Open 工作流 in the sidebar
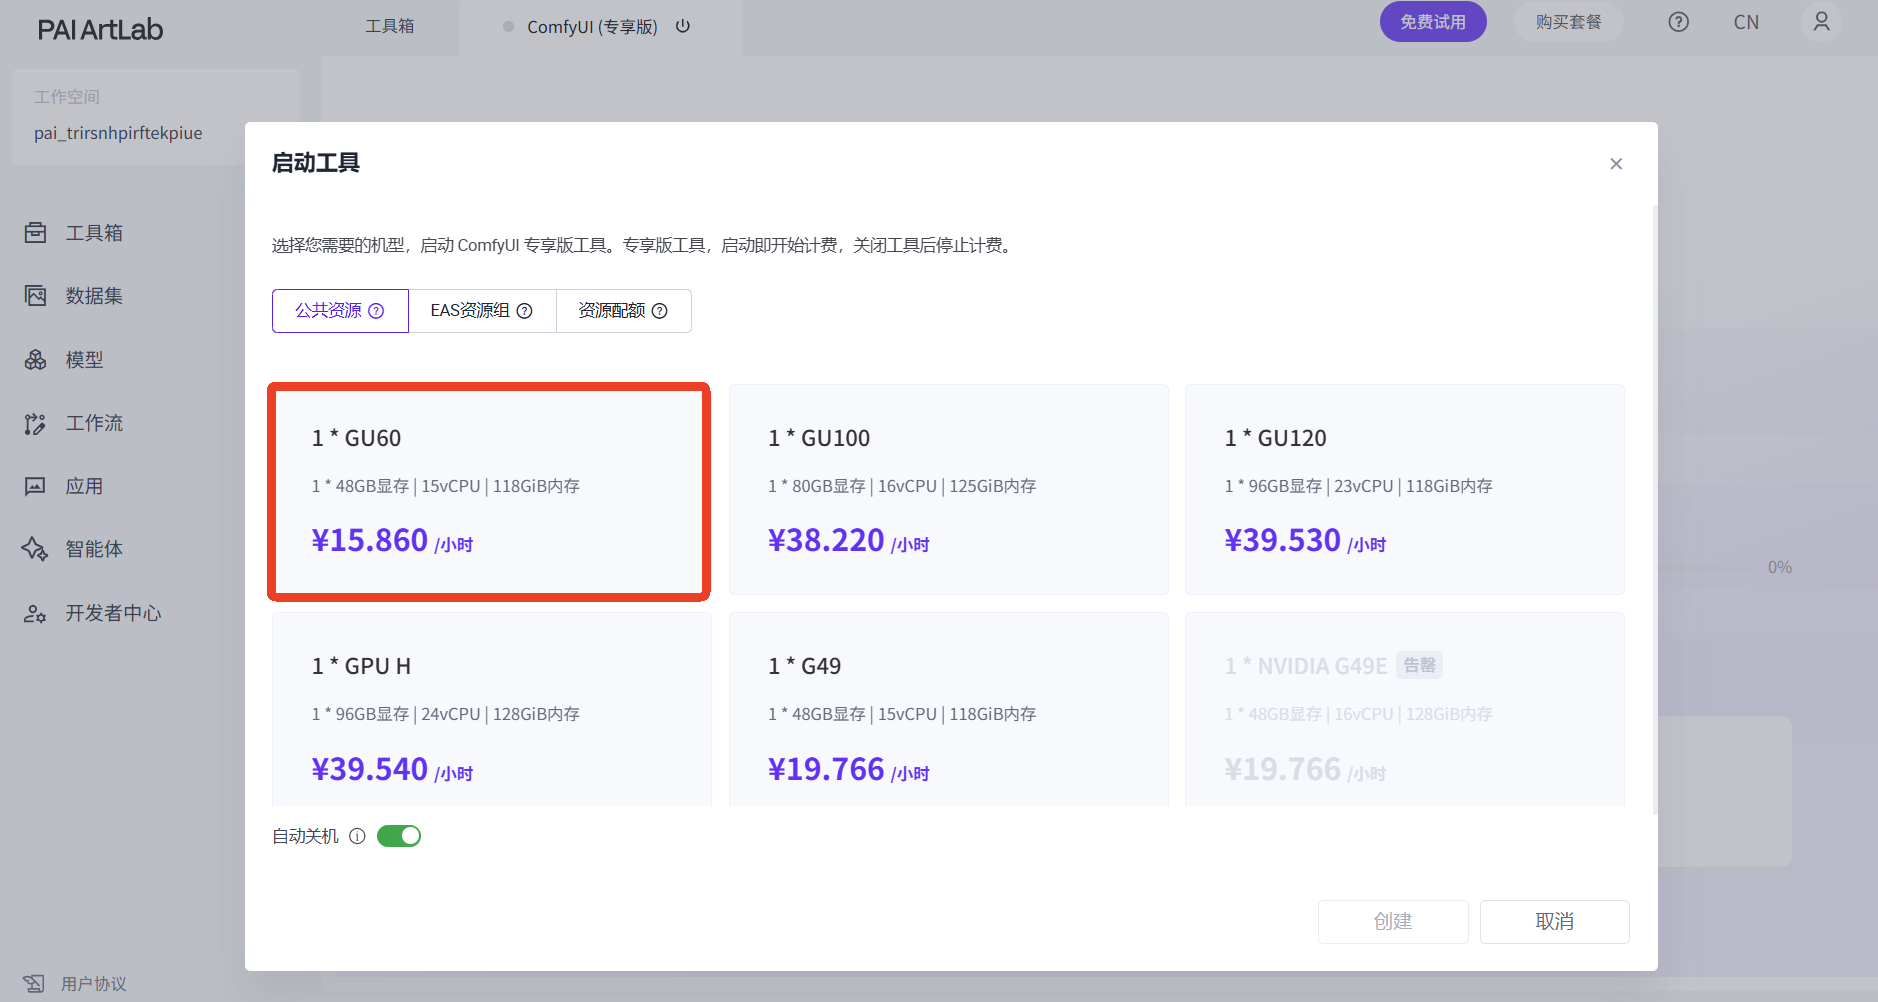Screen dimensions: 1878x1002 pyautogui.click(x=94, y=424)
